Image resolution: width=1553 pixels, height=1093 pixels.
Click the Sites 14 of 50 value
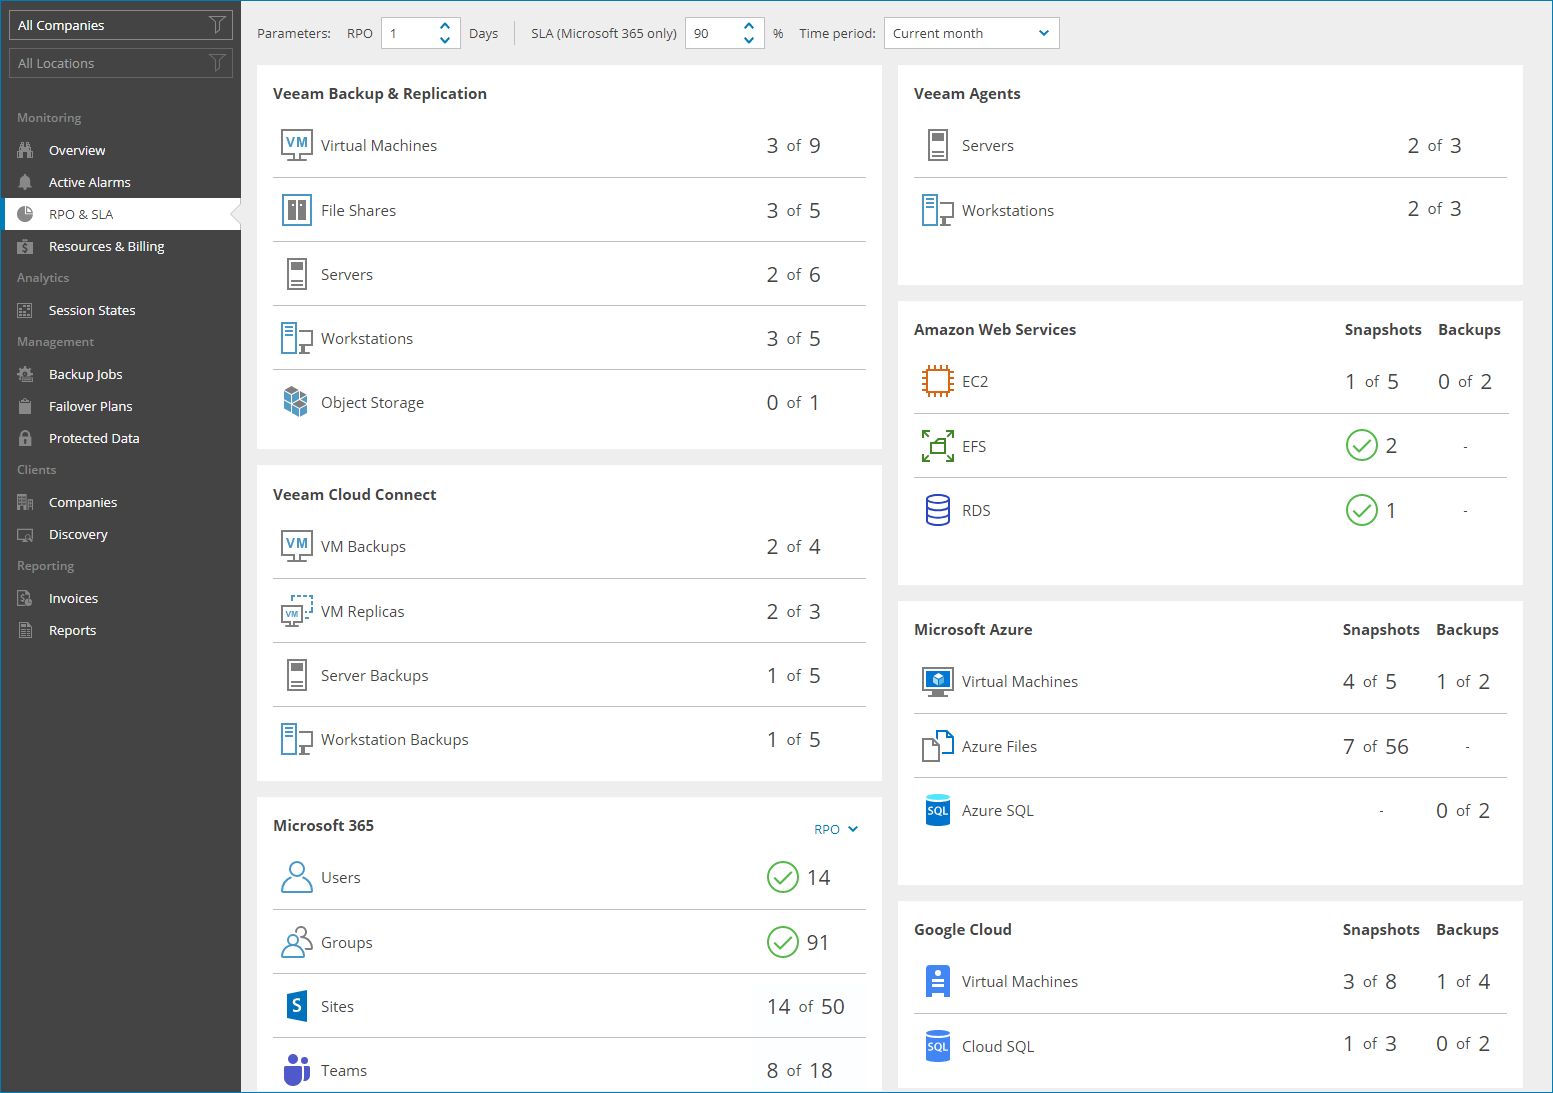coord(806,1007)
